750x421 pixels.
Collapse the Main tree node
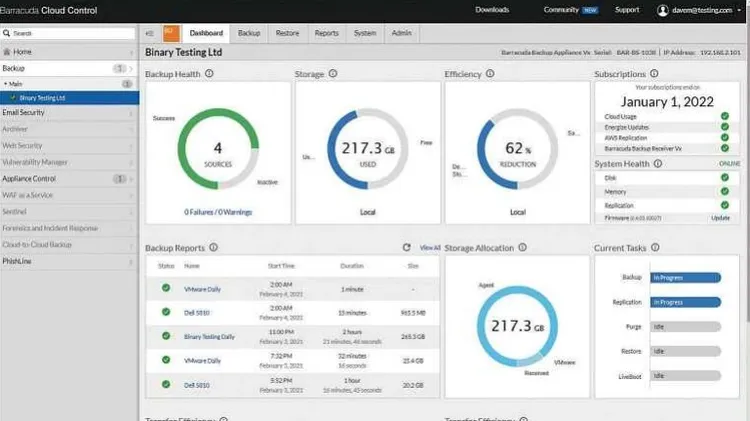[x=5, y=84]
